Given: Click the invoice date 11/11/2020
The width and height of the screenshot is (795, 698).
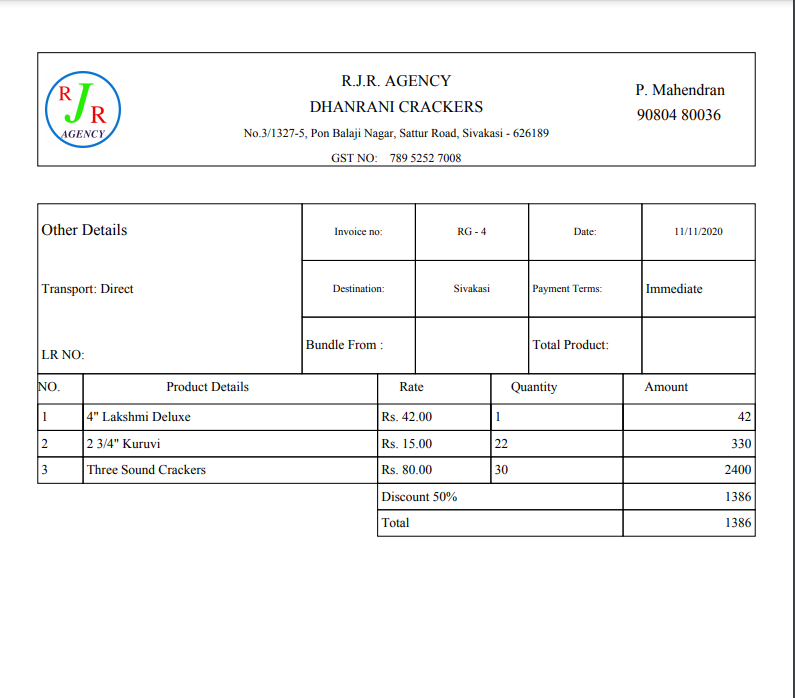Looking at the screenshot, I should point(698,232).
